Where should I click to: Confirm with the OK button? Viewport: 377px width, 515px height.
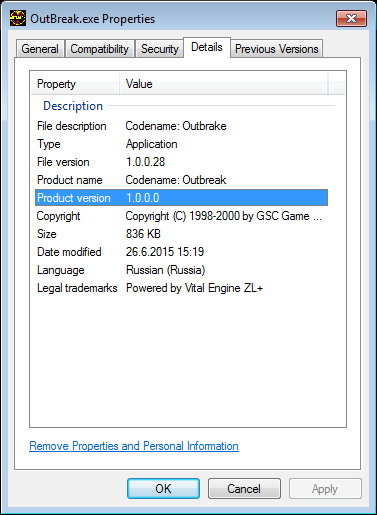(163, 489)
